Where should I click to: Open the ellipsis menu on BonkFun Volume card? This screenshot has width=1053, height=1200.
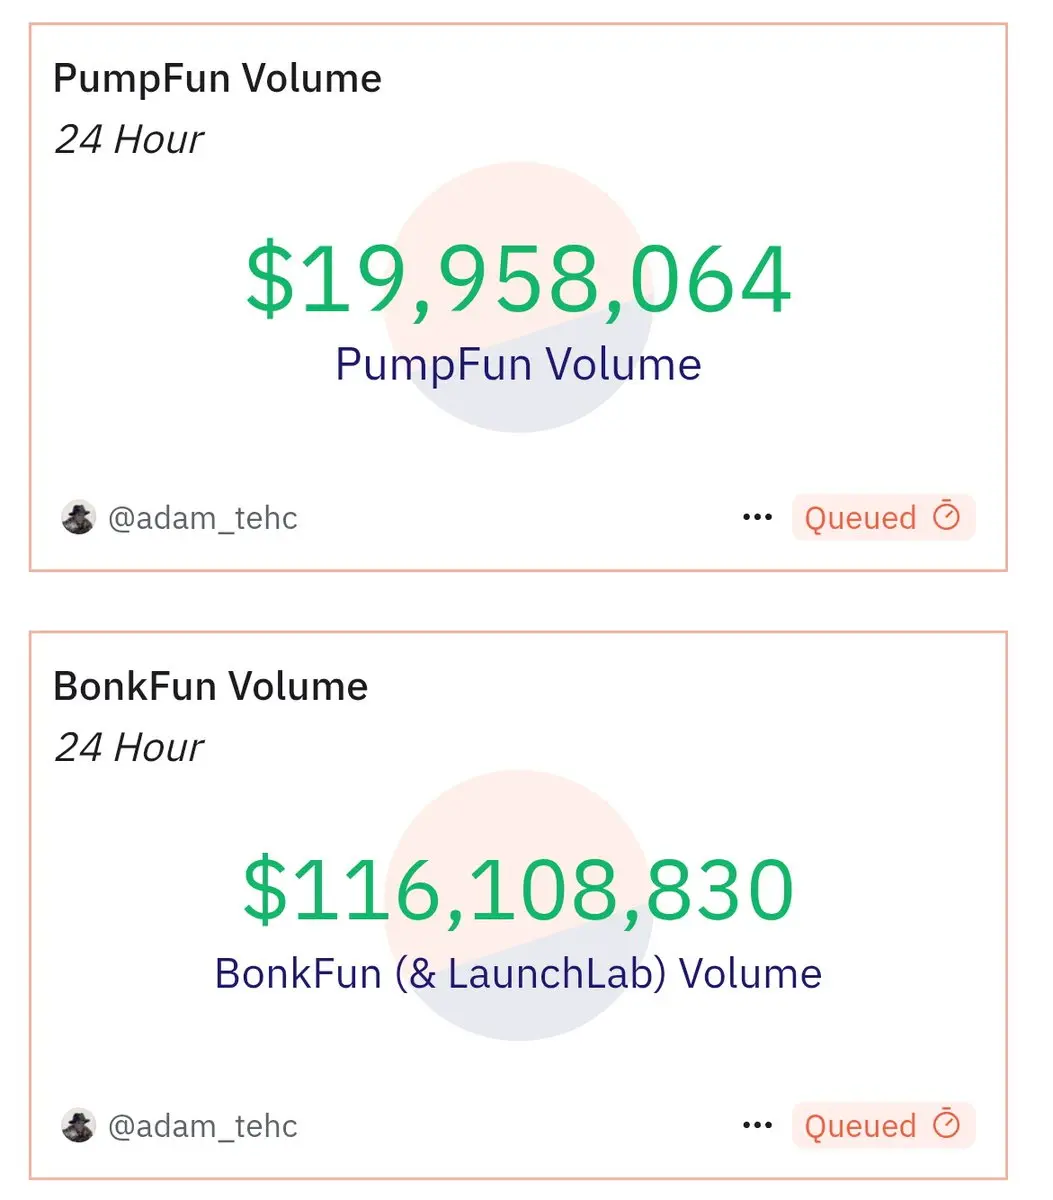click(x=757, y=1125)
